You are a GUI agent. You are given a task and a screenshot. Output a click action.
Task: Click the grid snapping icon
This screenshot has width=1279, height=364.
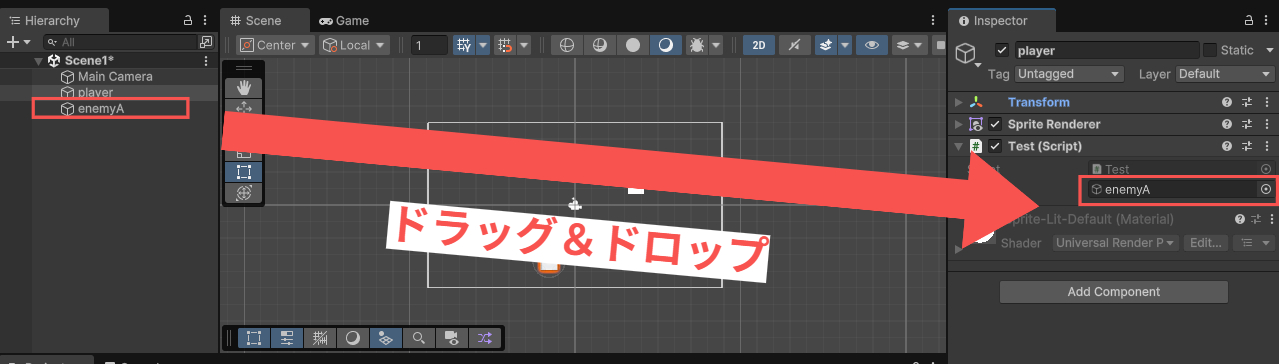pos(505,45)
